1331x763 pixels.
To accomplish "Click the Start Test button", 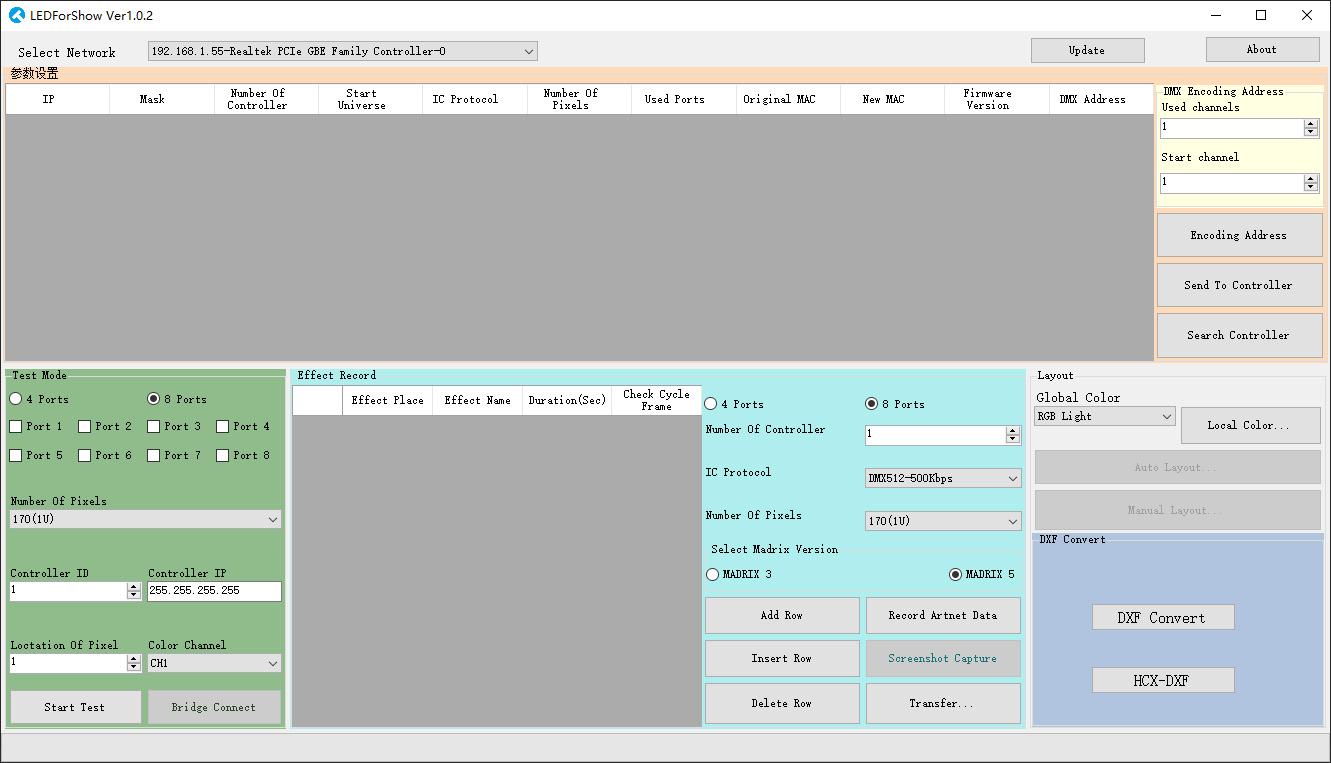I will tap(75, 707).
